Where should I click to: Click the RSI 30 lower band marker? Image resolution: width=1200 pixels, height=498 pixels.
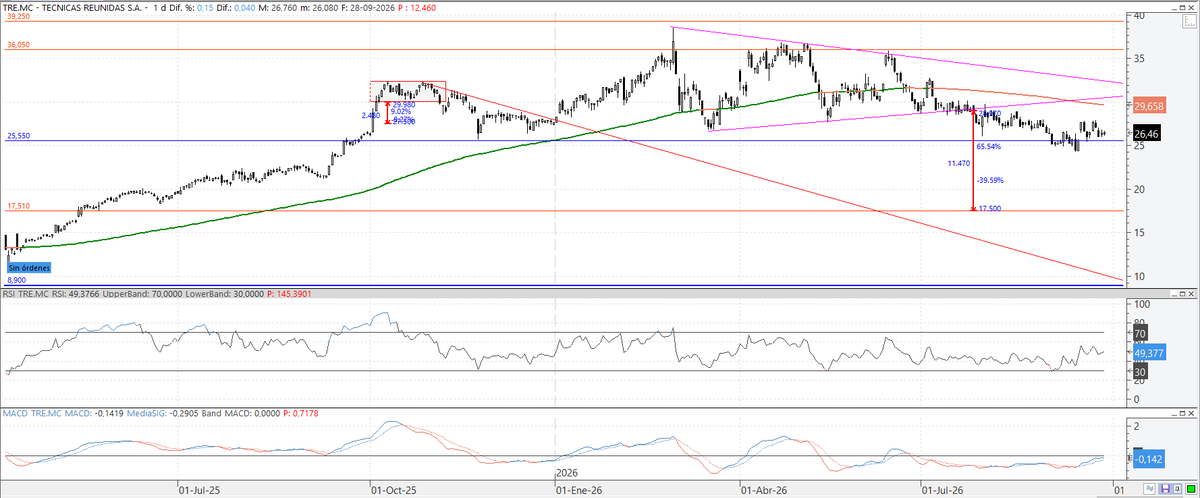(x=1140, y=371)
